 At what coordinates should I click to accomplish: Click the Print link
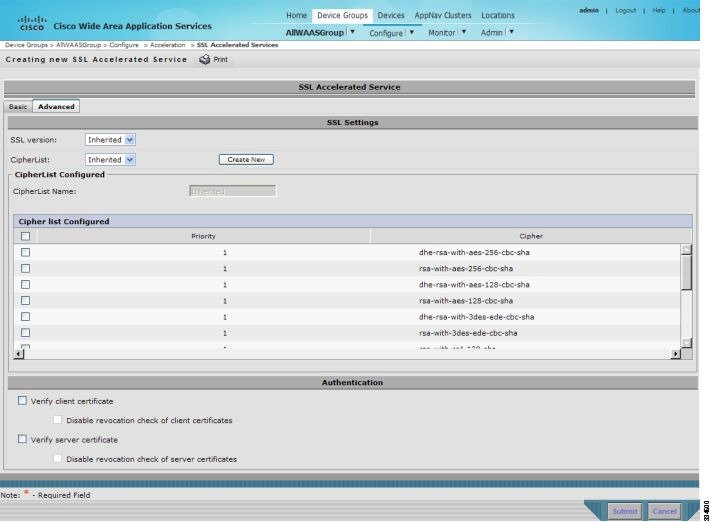point(220,59)
